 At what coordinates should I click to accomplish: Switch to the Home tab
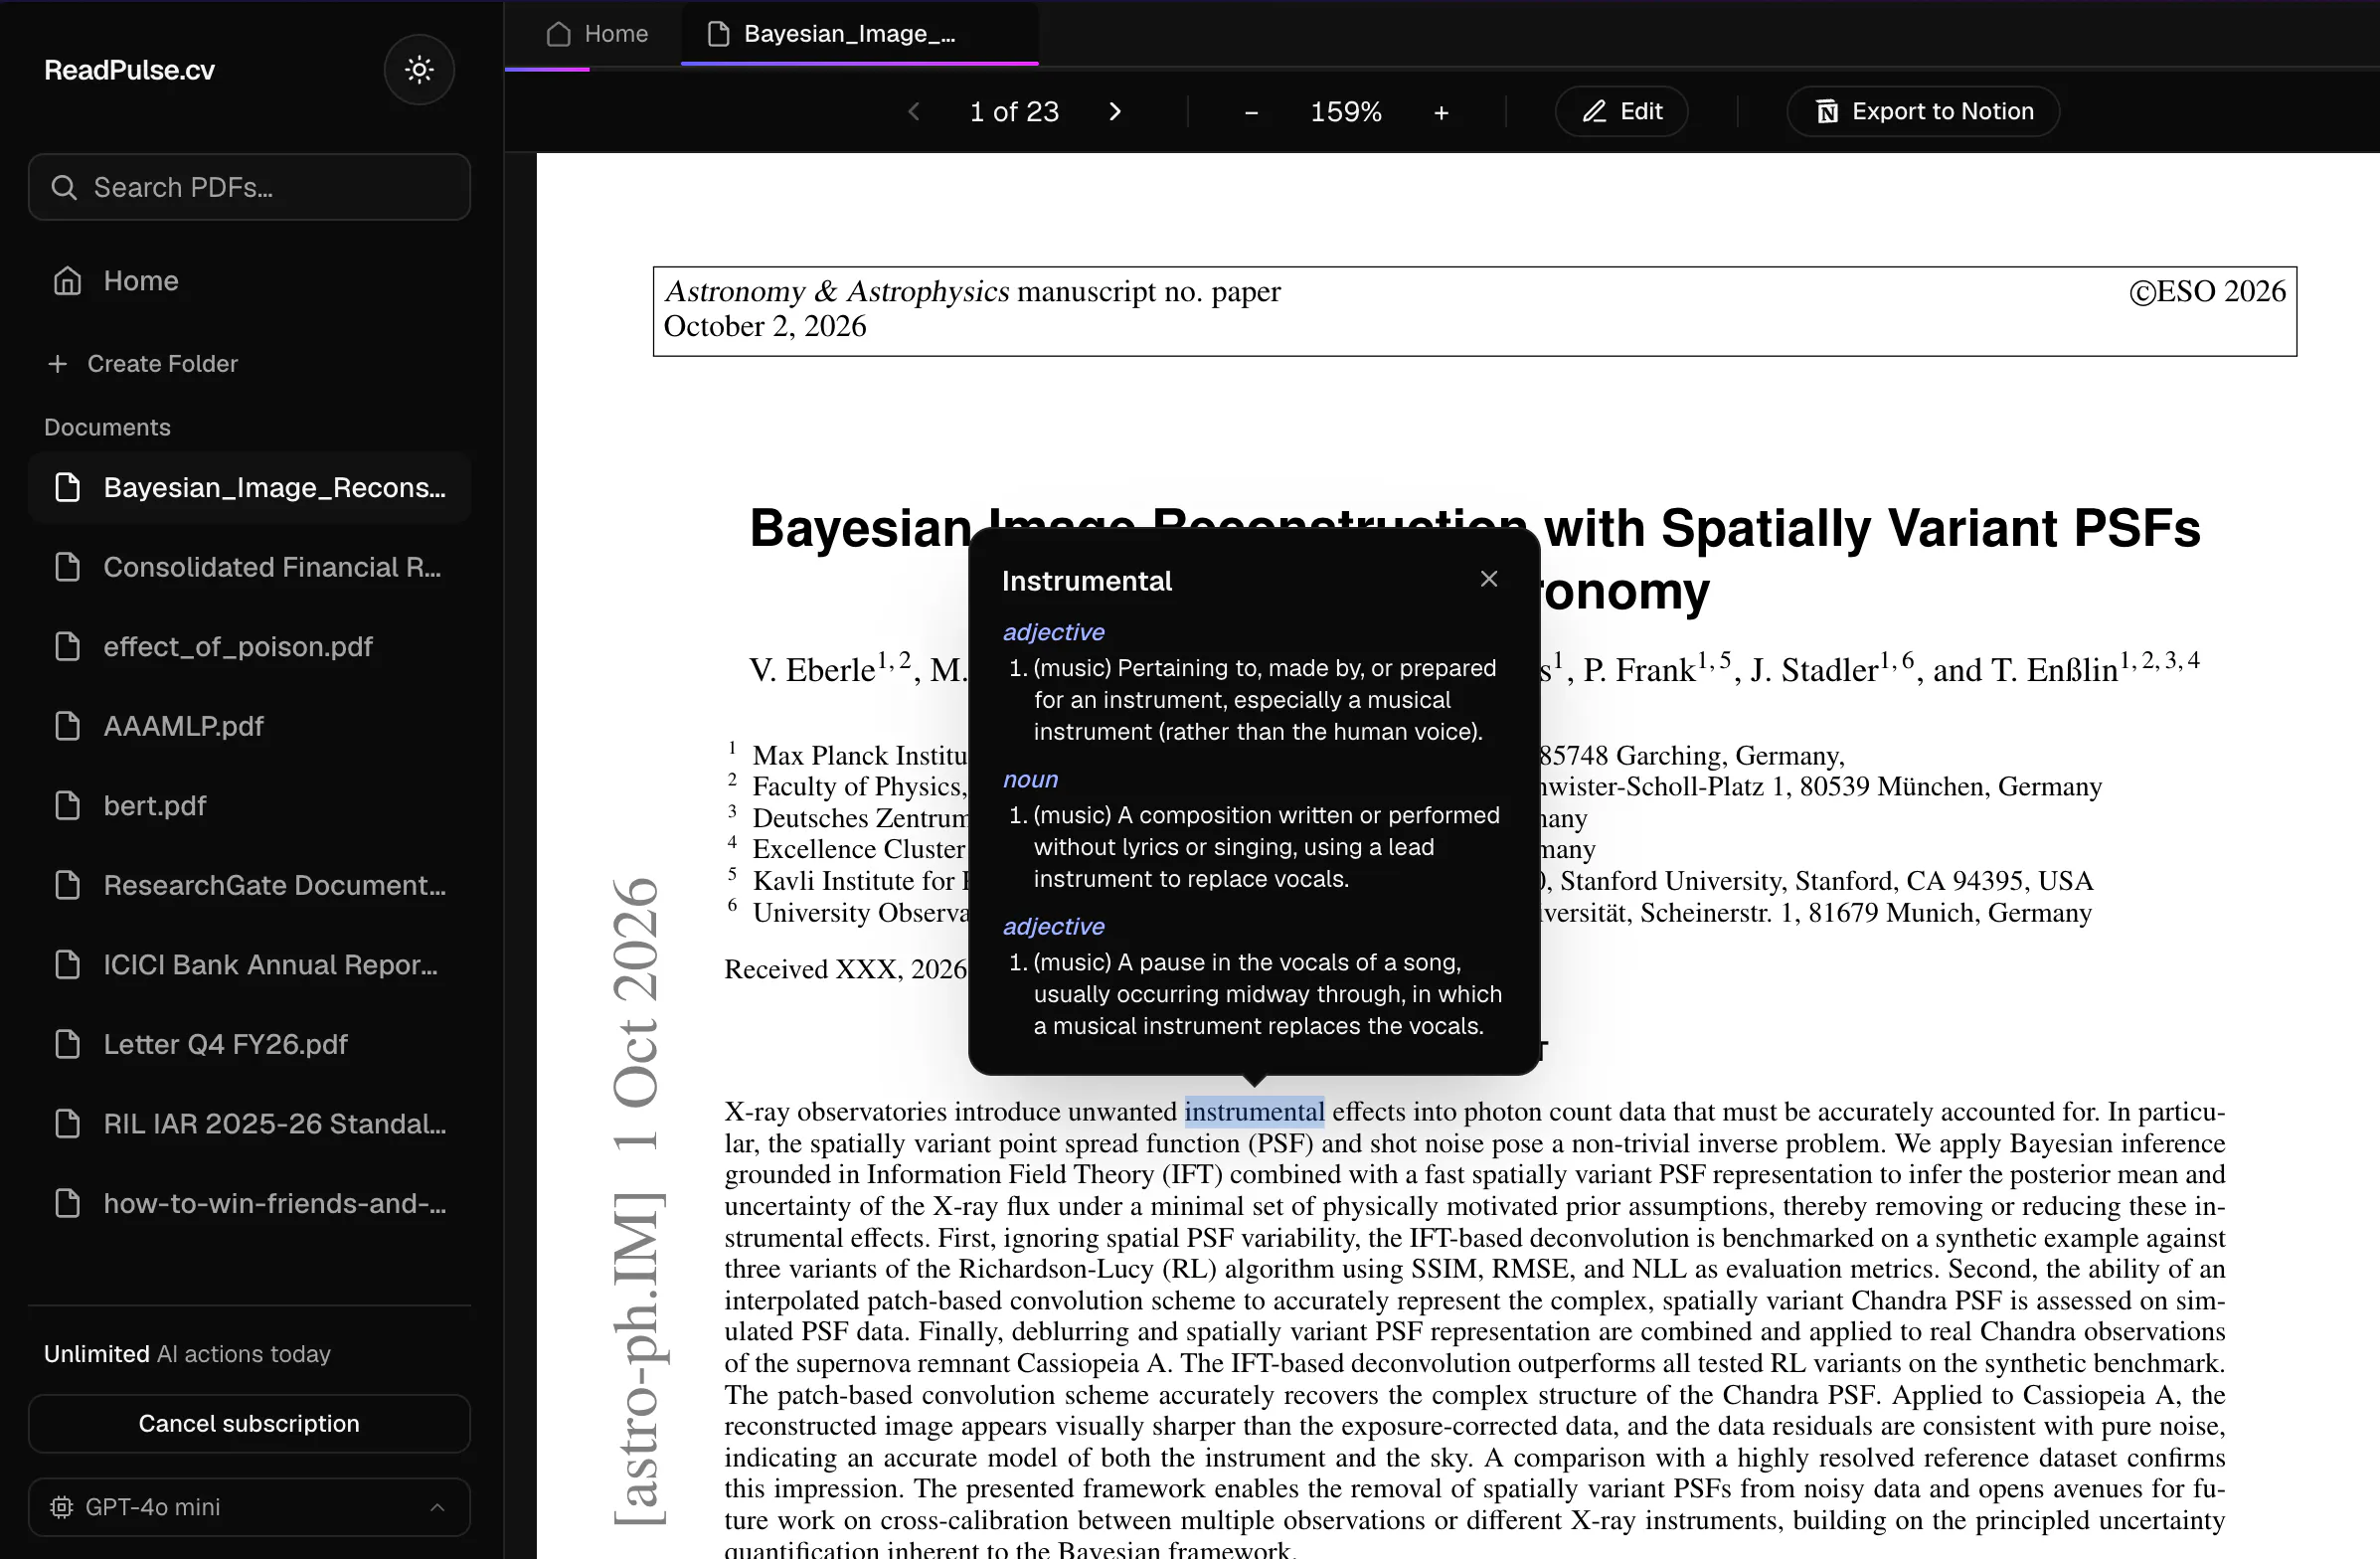[597, 34]
